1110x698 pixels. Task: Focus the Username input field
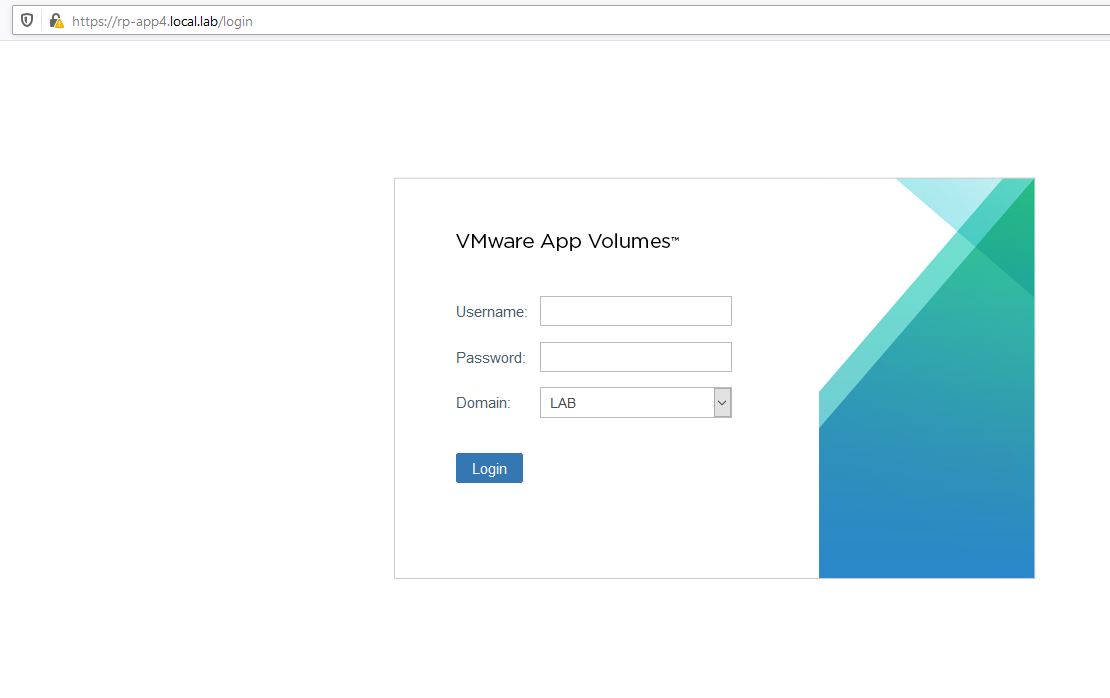click(x=636, y=311)
